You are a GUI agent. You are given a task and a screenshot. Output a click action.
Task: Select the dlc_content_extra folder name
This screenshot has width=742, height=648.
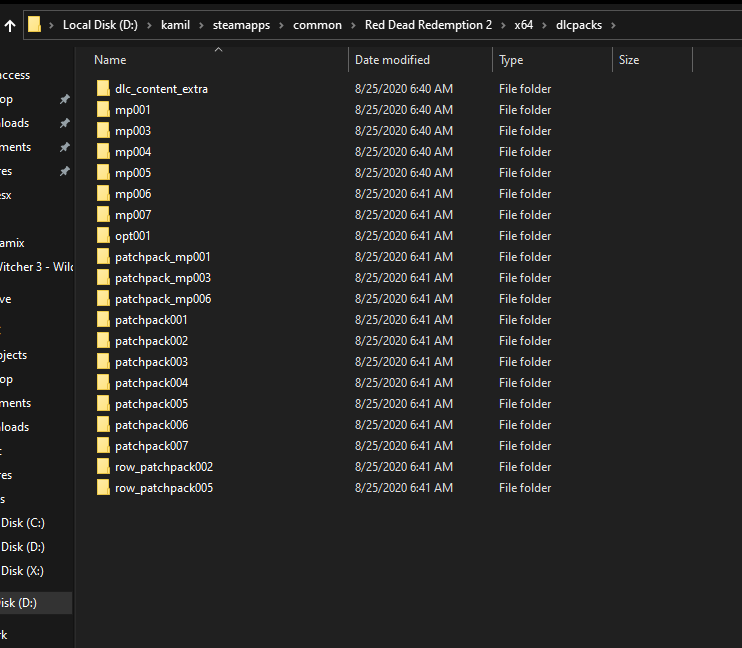click(161, 89)
